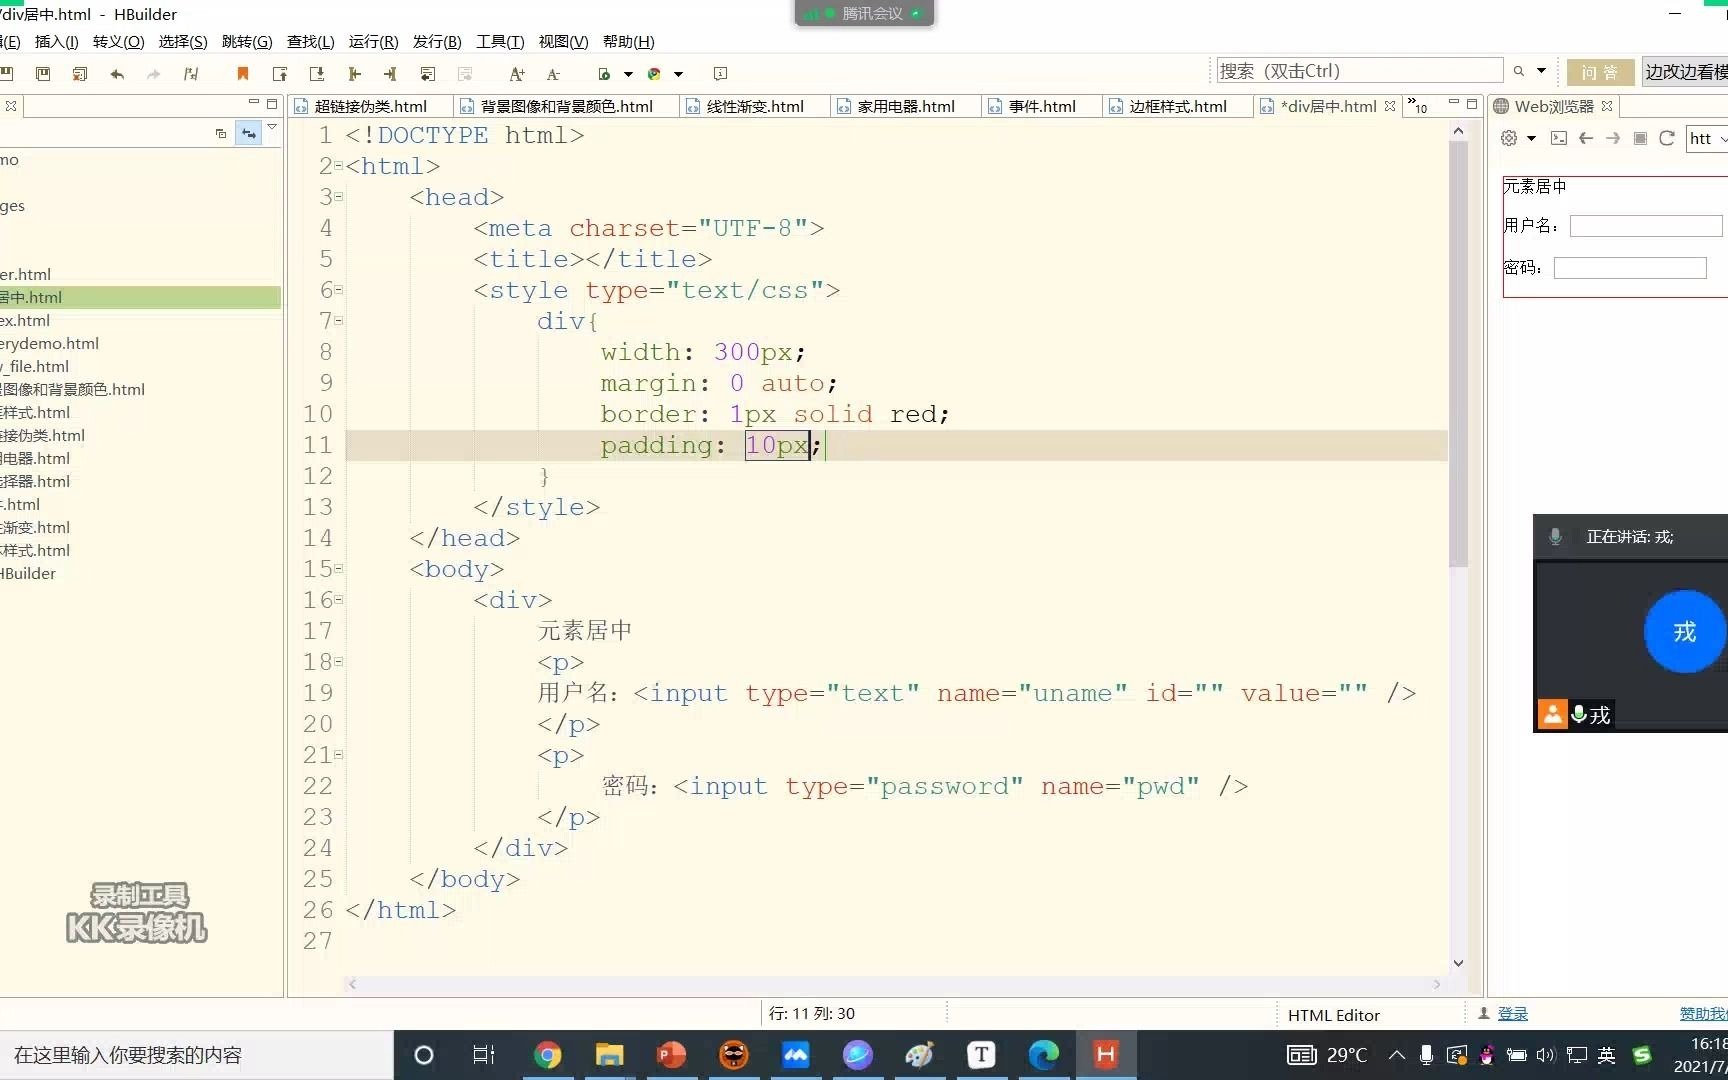Toggle link with editor in project panel
The height and width of the screenshot is (1080, 1728).
(248, 133)
